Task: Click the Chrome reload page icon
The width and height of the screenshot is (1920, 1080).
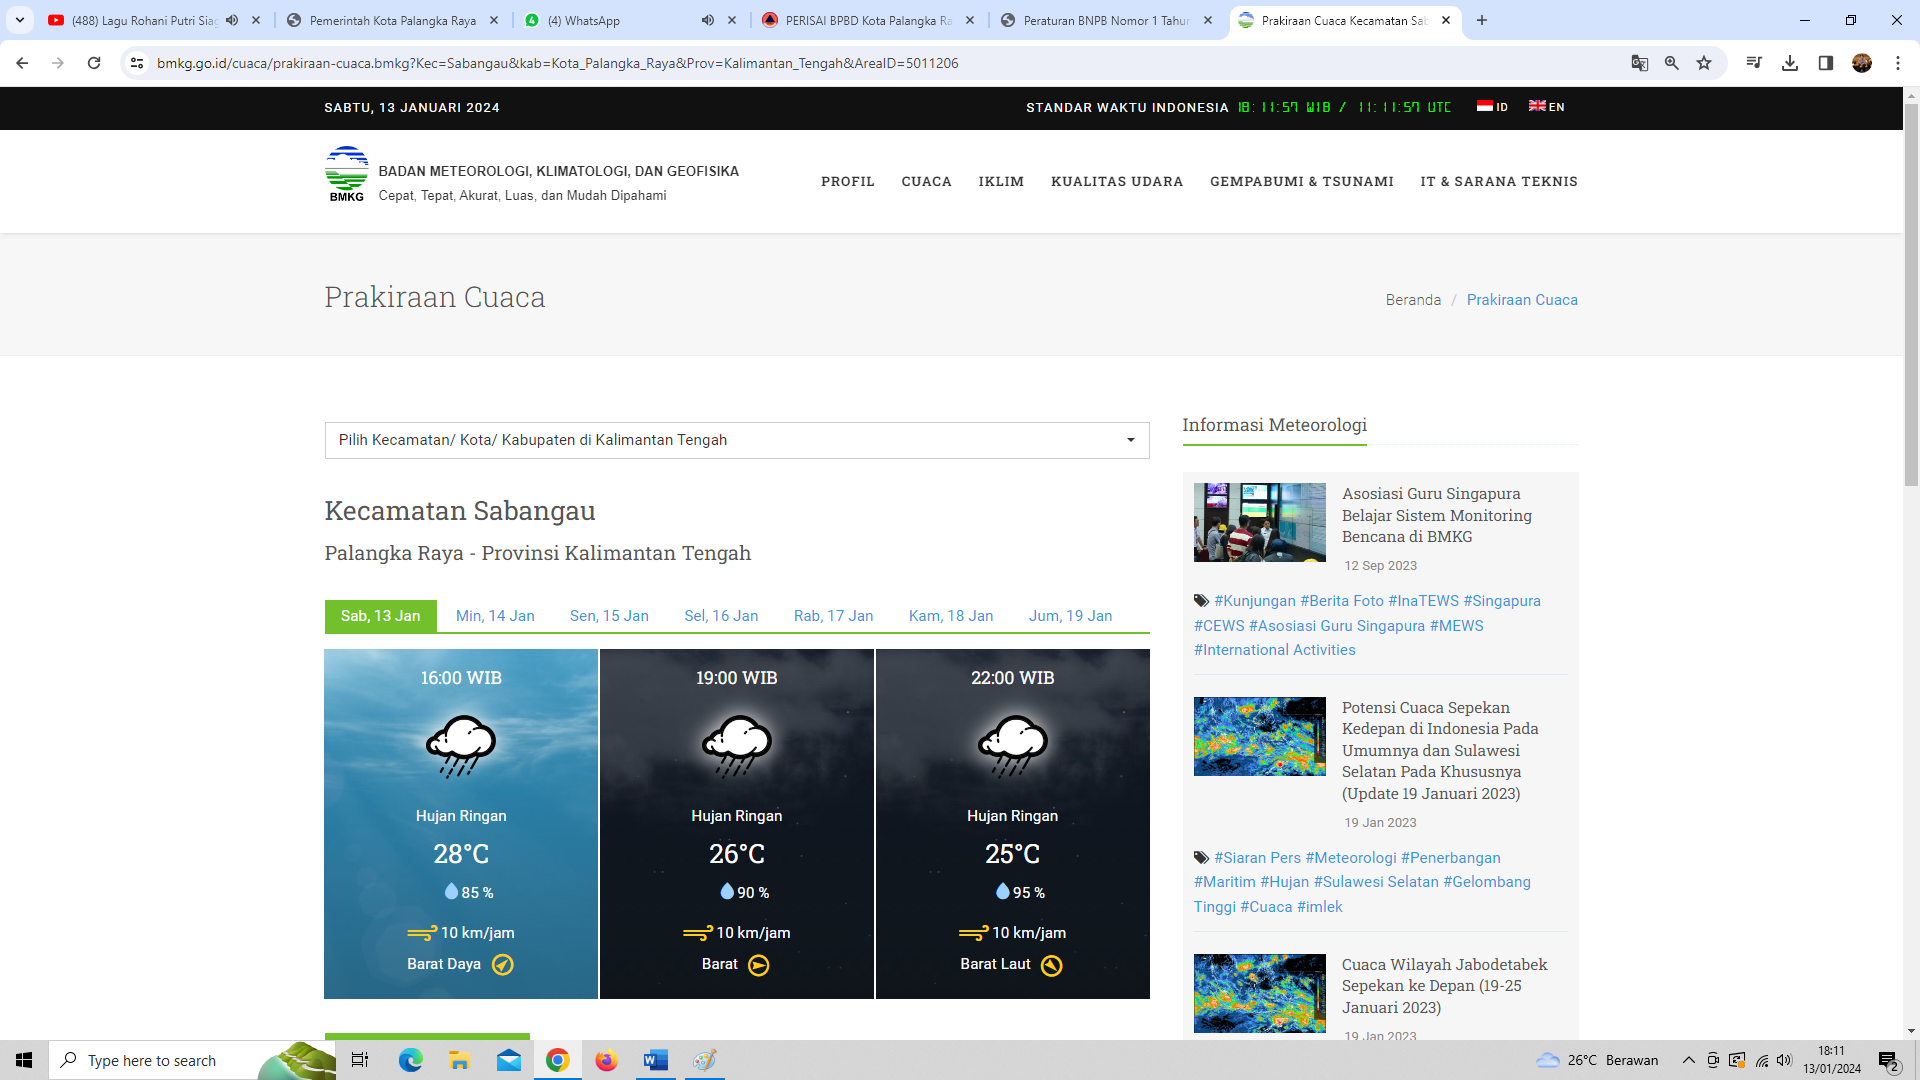Action: coord(94,63)
